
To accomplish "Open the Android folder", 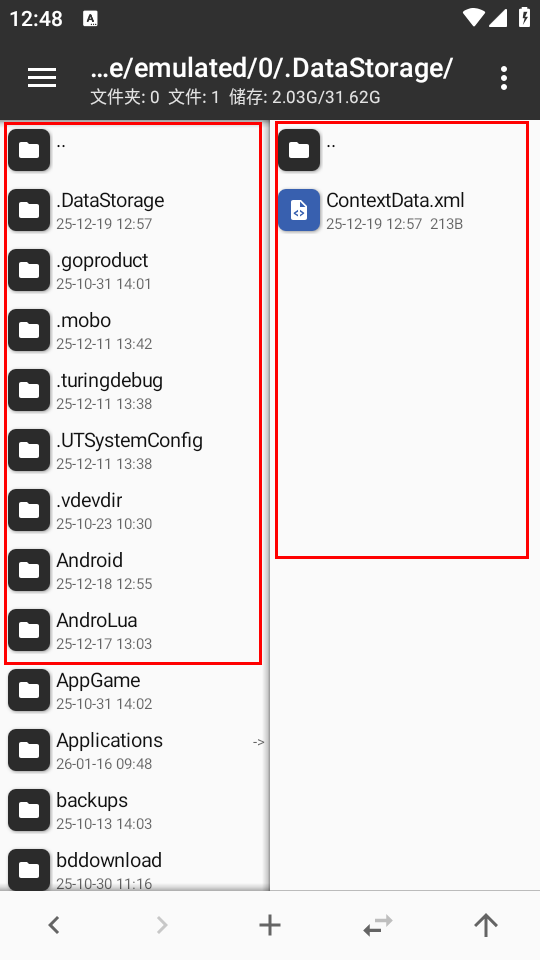I will tap(135, 570).
